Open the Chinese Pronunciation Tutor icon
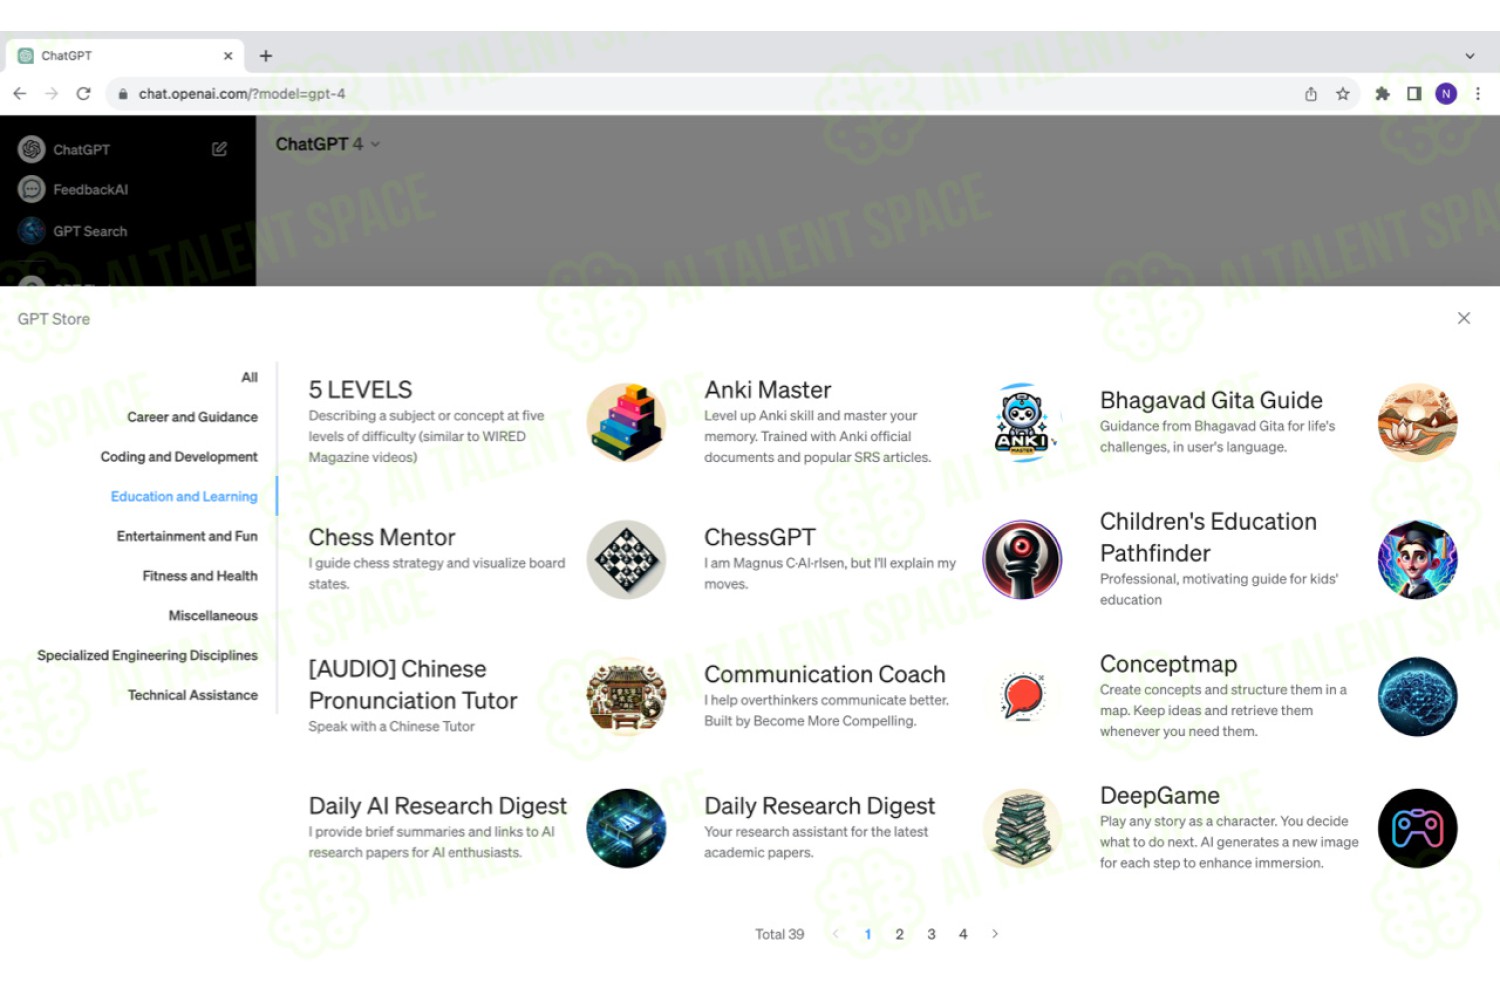The image size is (1500, 1000). [x=626, y=697]
